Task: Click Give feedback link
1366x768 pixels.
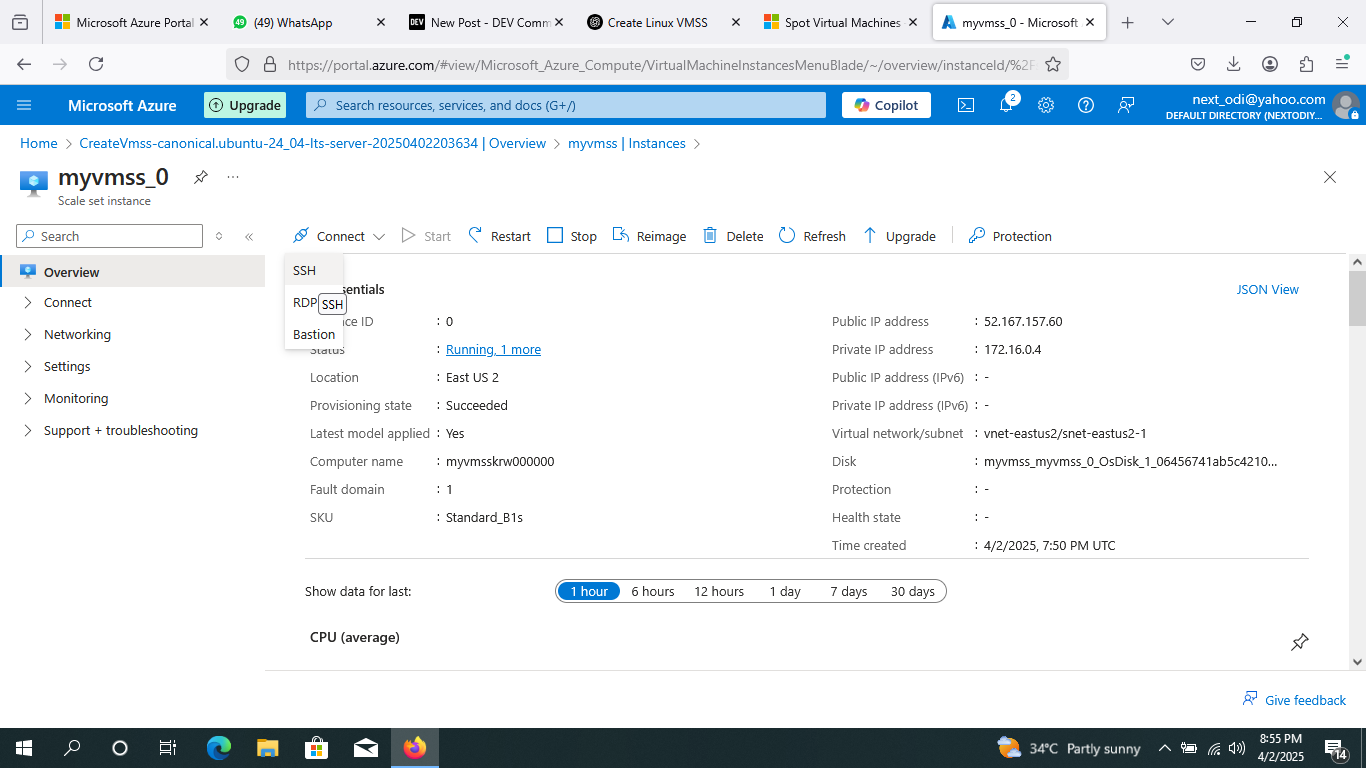Action: (1294, 700)
